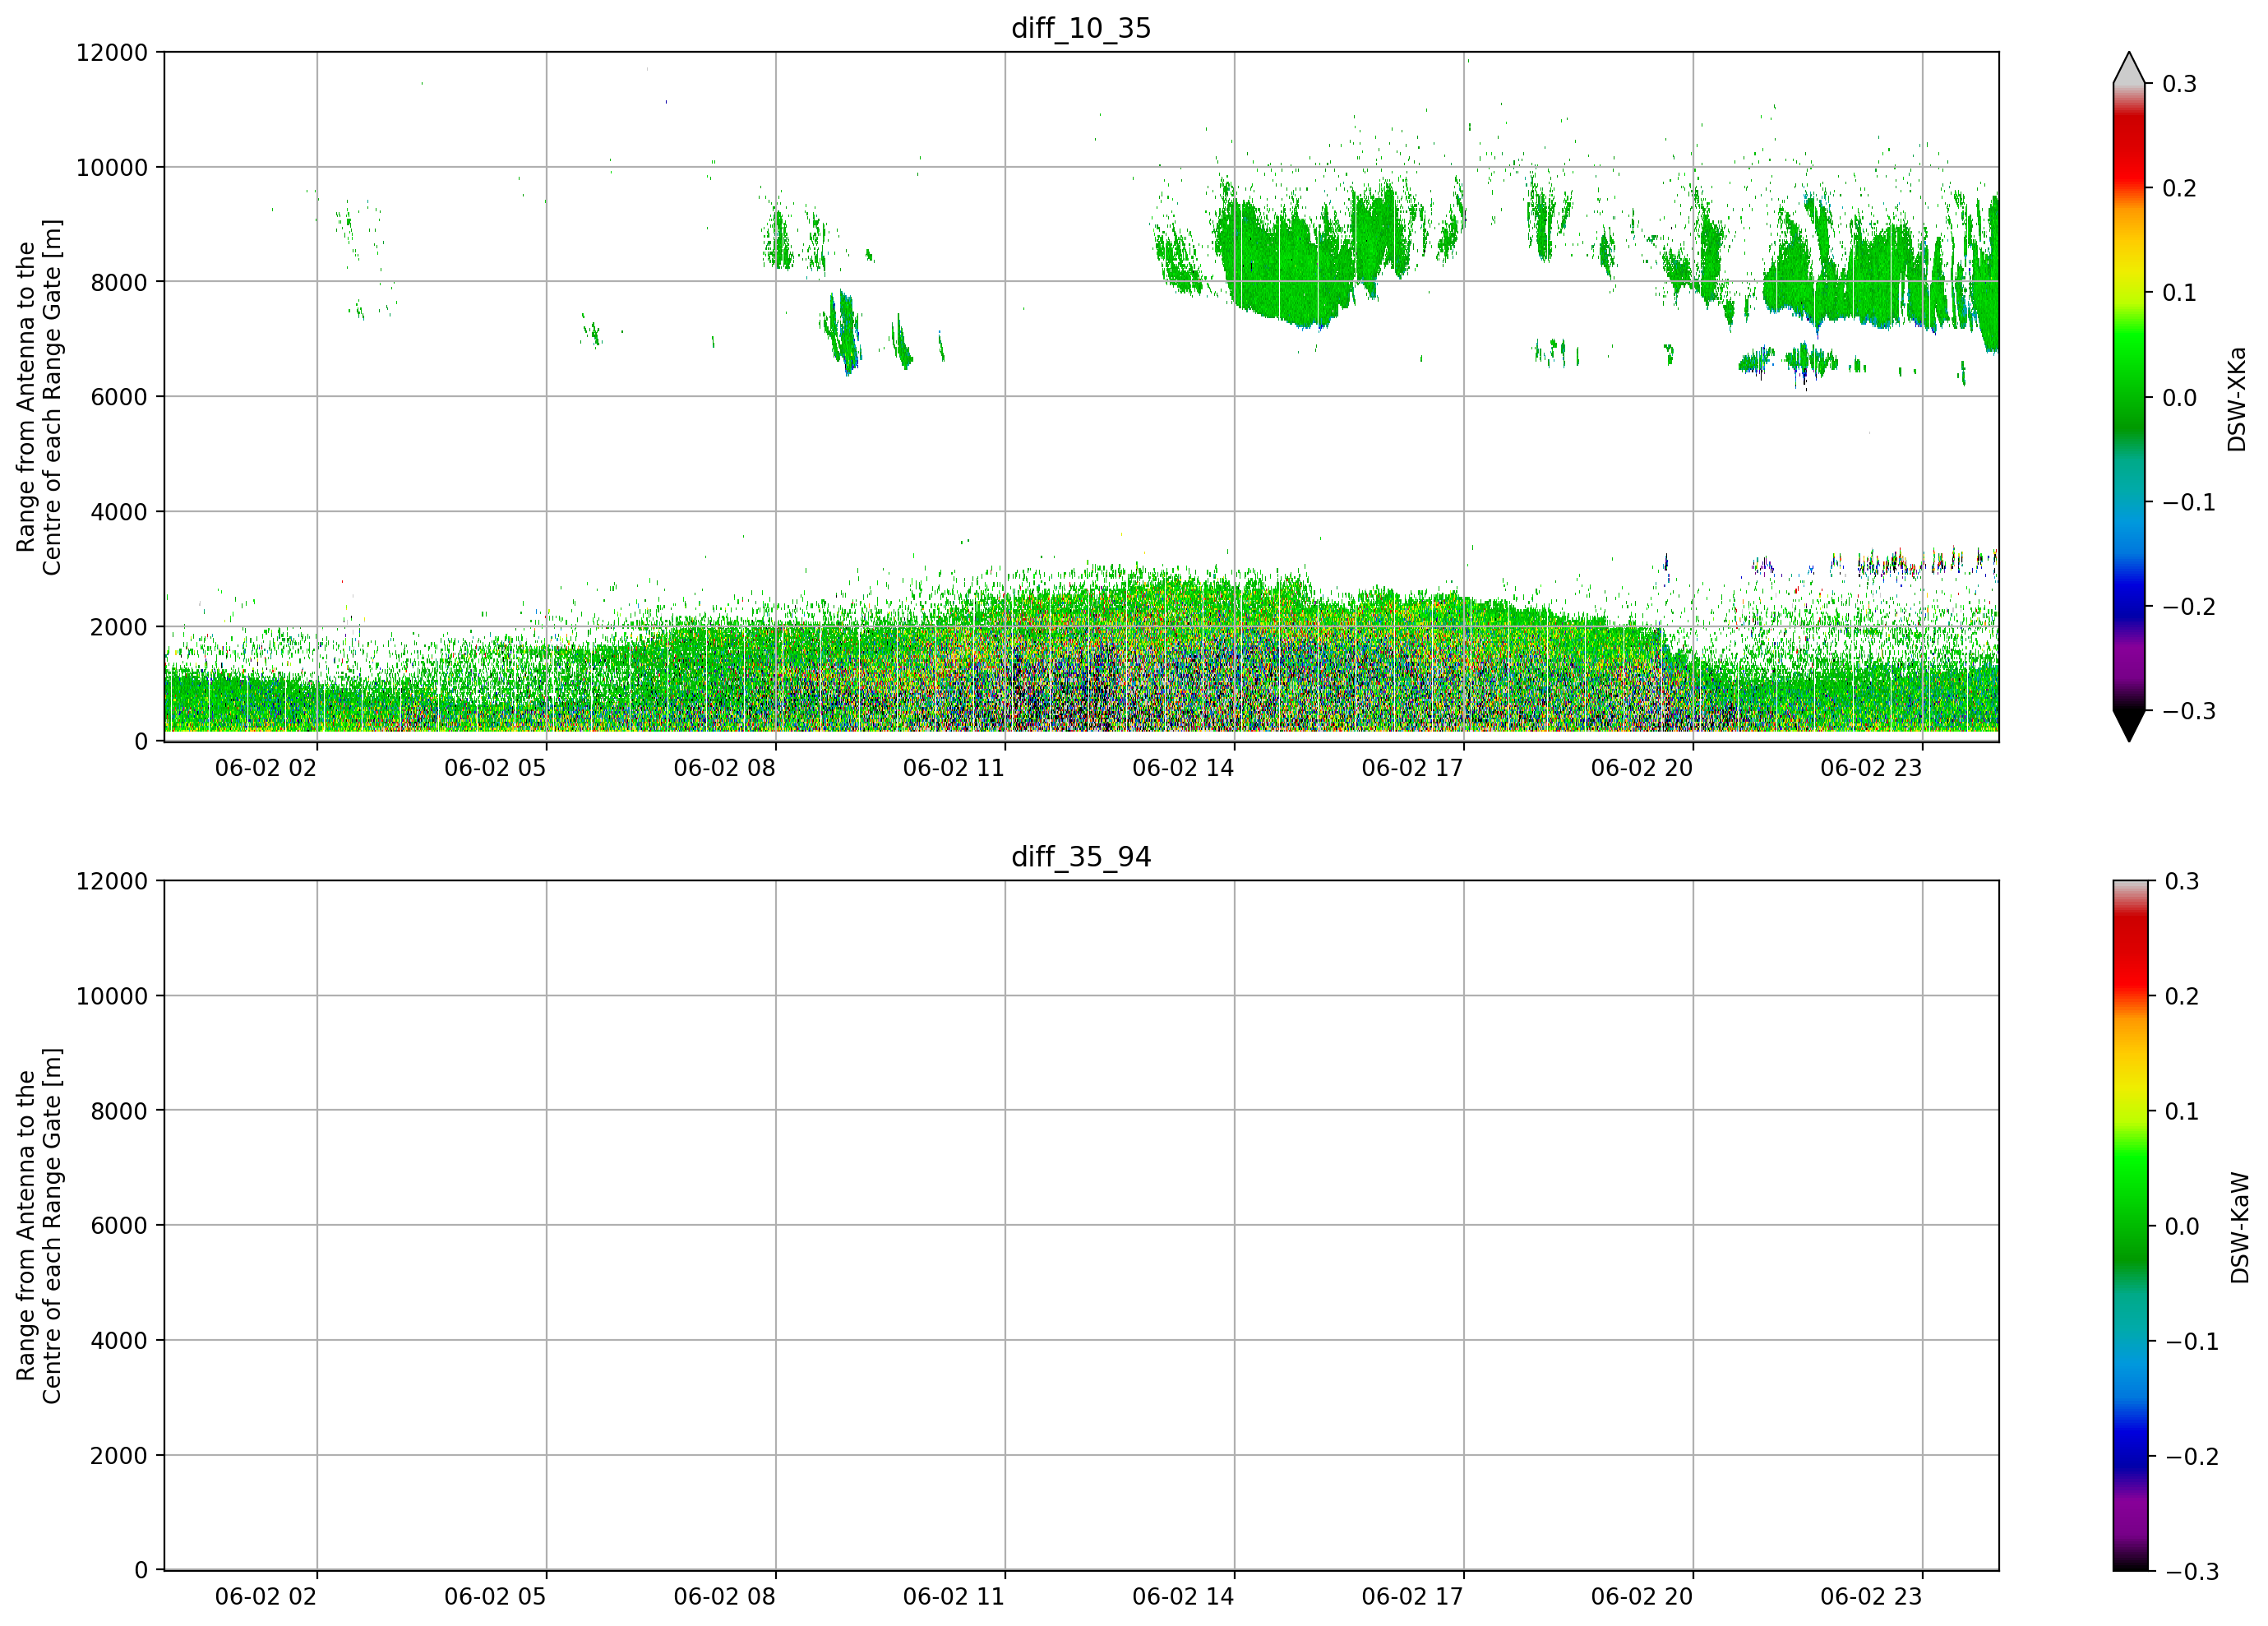The image size is (2268, 1626).
Task: Click the 12000 y-axis label on top plot
Action: 112,53
